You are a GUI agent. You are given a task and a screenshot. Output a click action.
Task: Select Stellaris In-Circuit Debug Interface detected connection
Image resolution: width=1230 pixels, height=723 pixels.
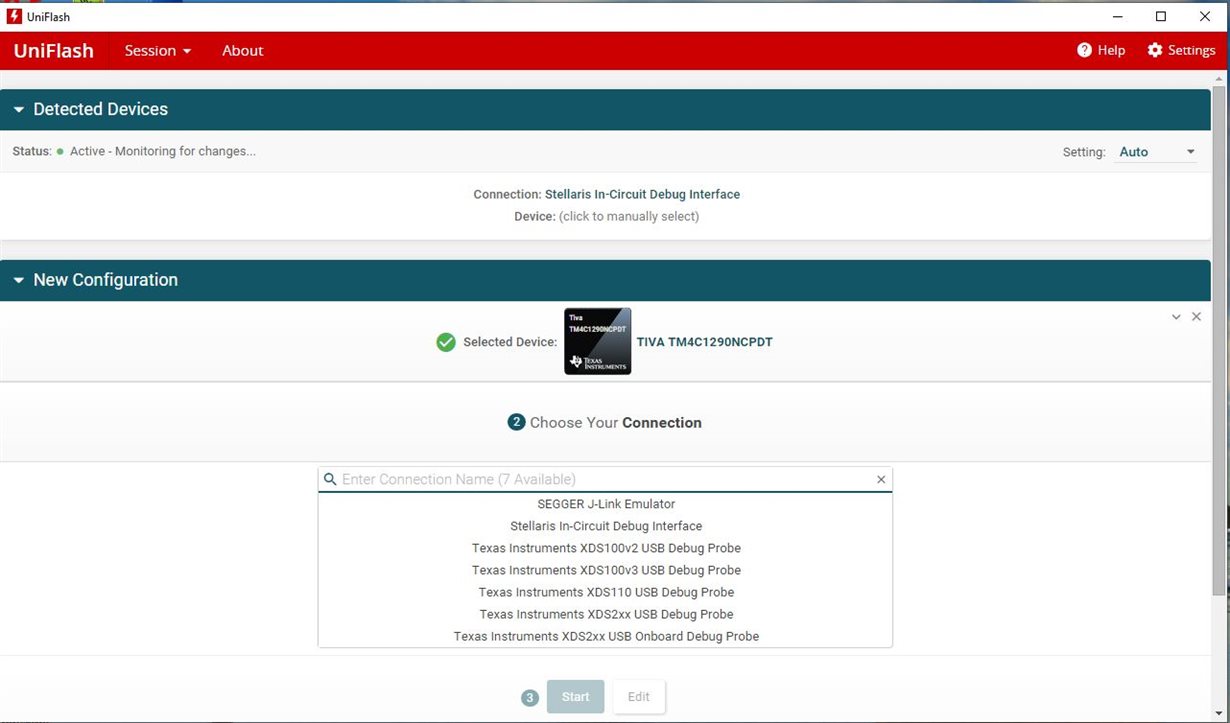642,194
